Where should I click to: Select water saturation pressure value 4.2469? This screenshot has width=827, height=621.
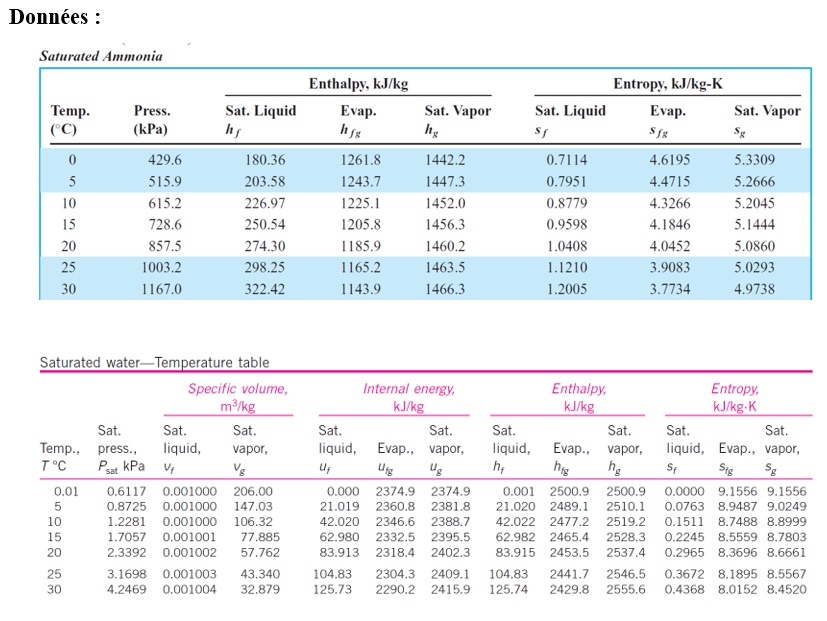(x=125, y=590)
